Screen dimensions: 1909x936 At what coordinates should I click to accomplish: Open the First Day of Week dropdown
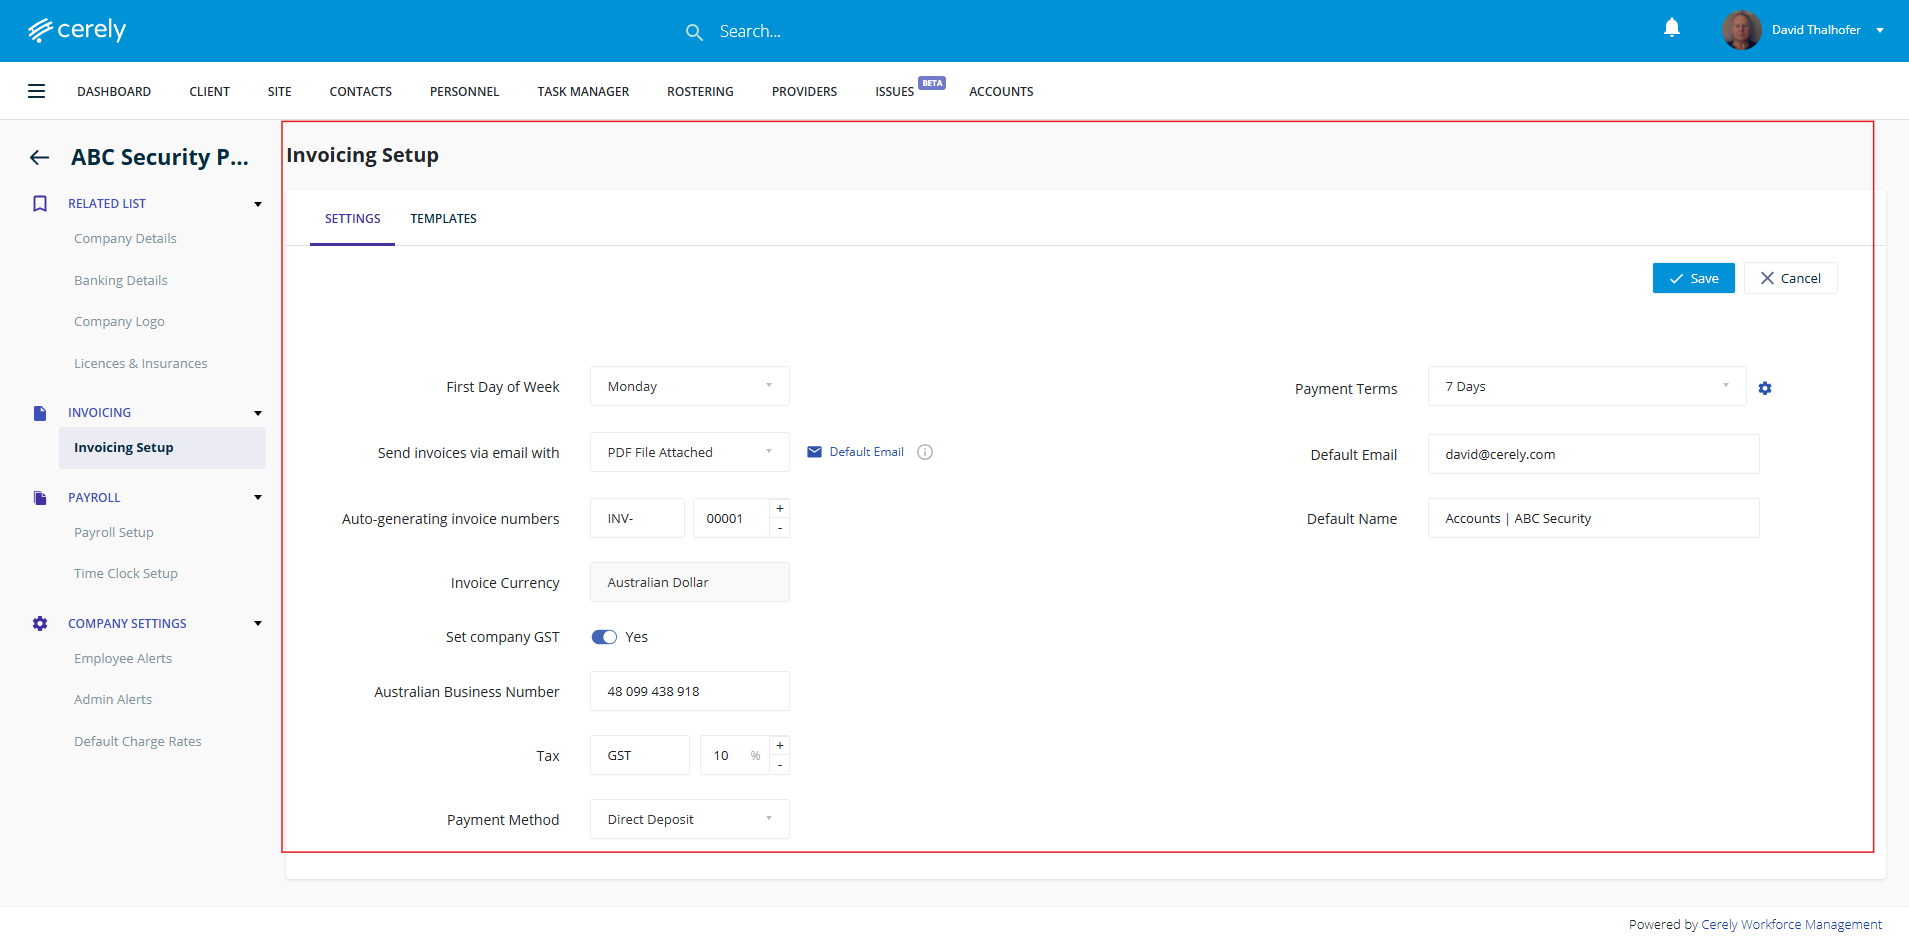[689, 386]
